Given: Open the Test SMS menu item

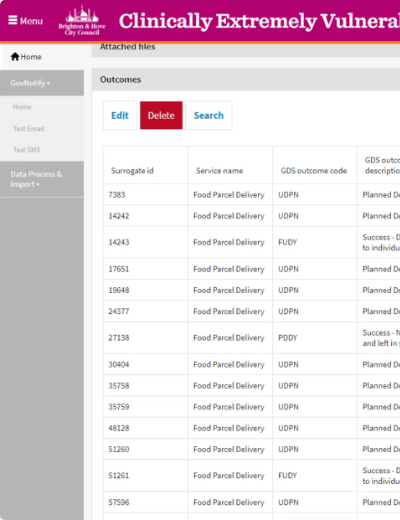Looking at the screenshot, I should [27, 150].
